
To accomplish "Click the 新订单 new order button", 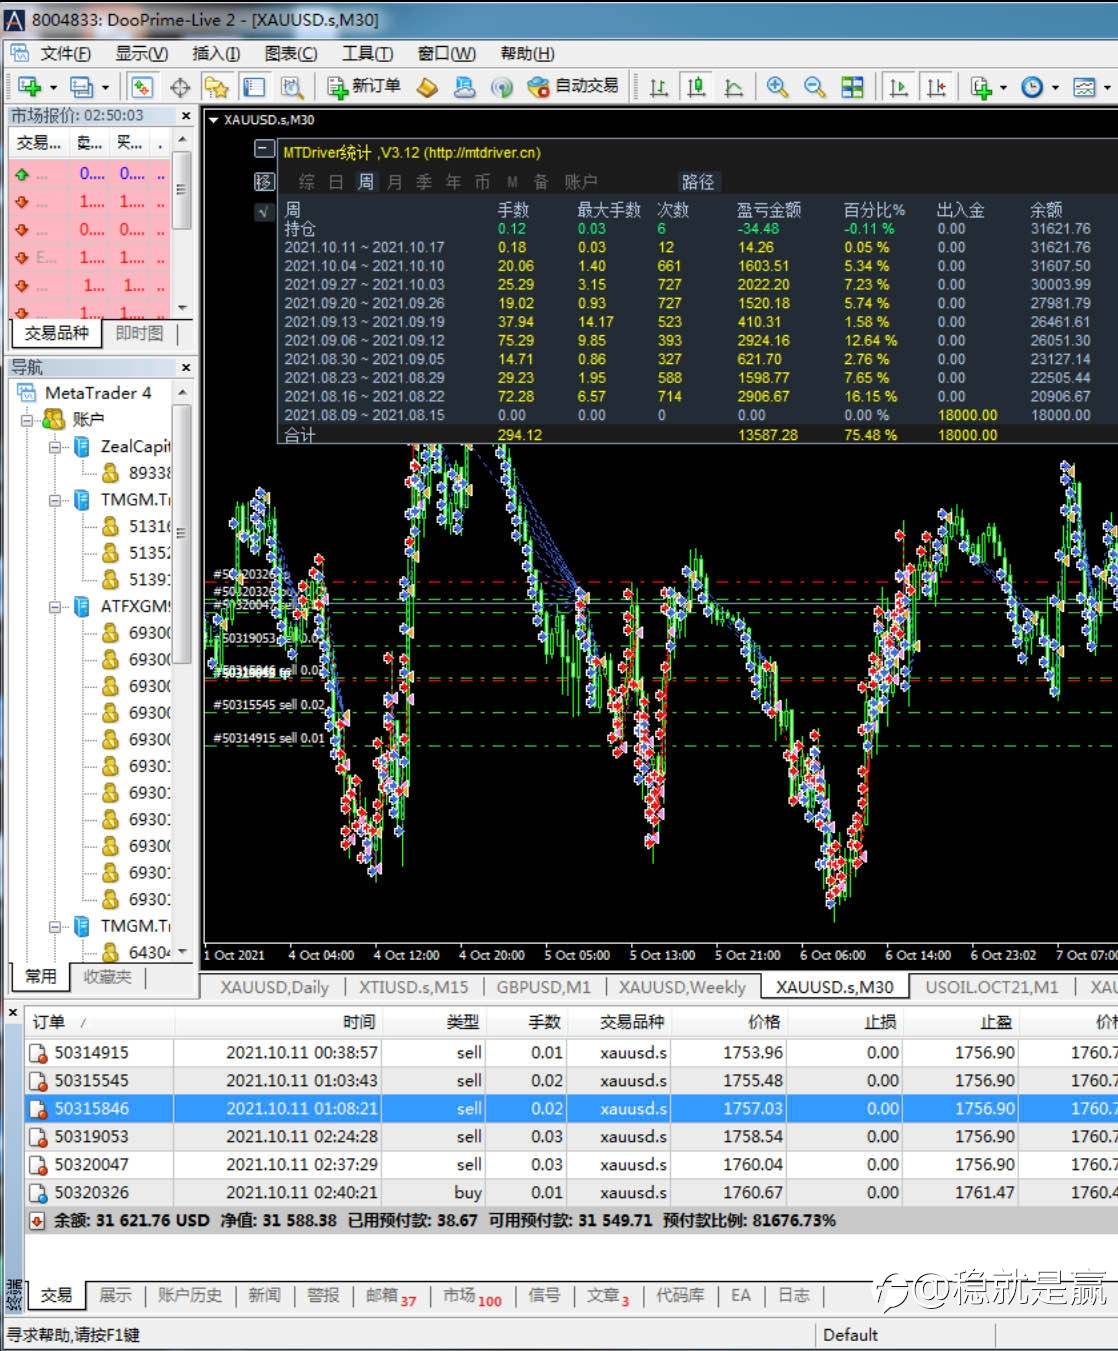I will pyautogui.click(x=364, y=87).
